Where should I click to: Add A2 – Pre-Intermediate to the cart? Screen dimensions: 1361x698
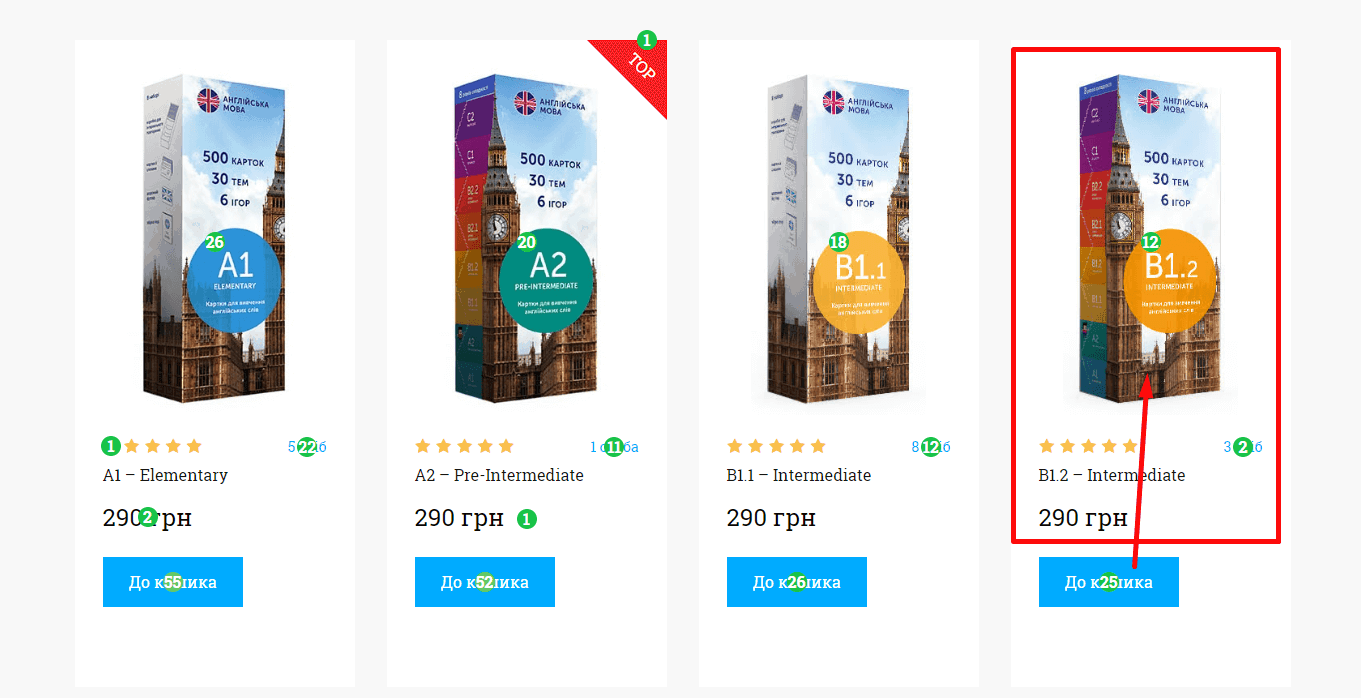click(485, 582)
